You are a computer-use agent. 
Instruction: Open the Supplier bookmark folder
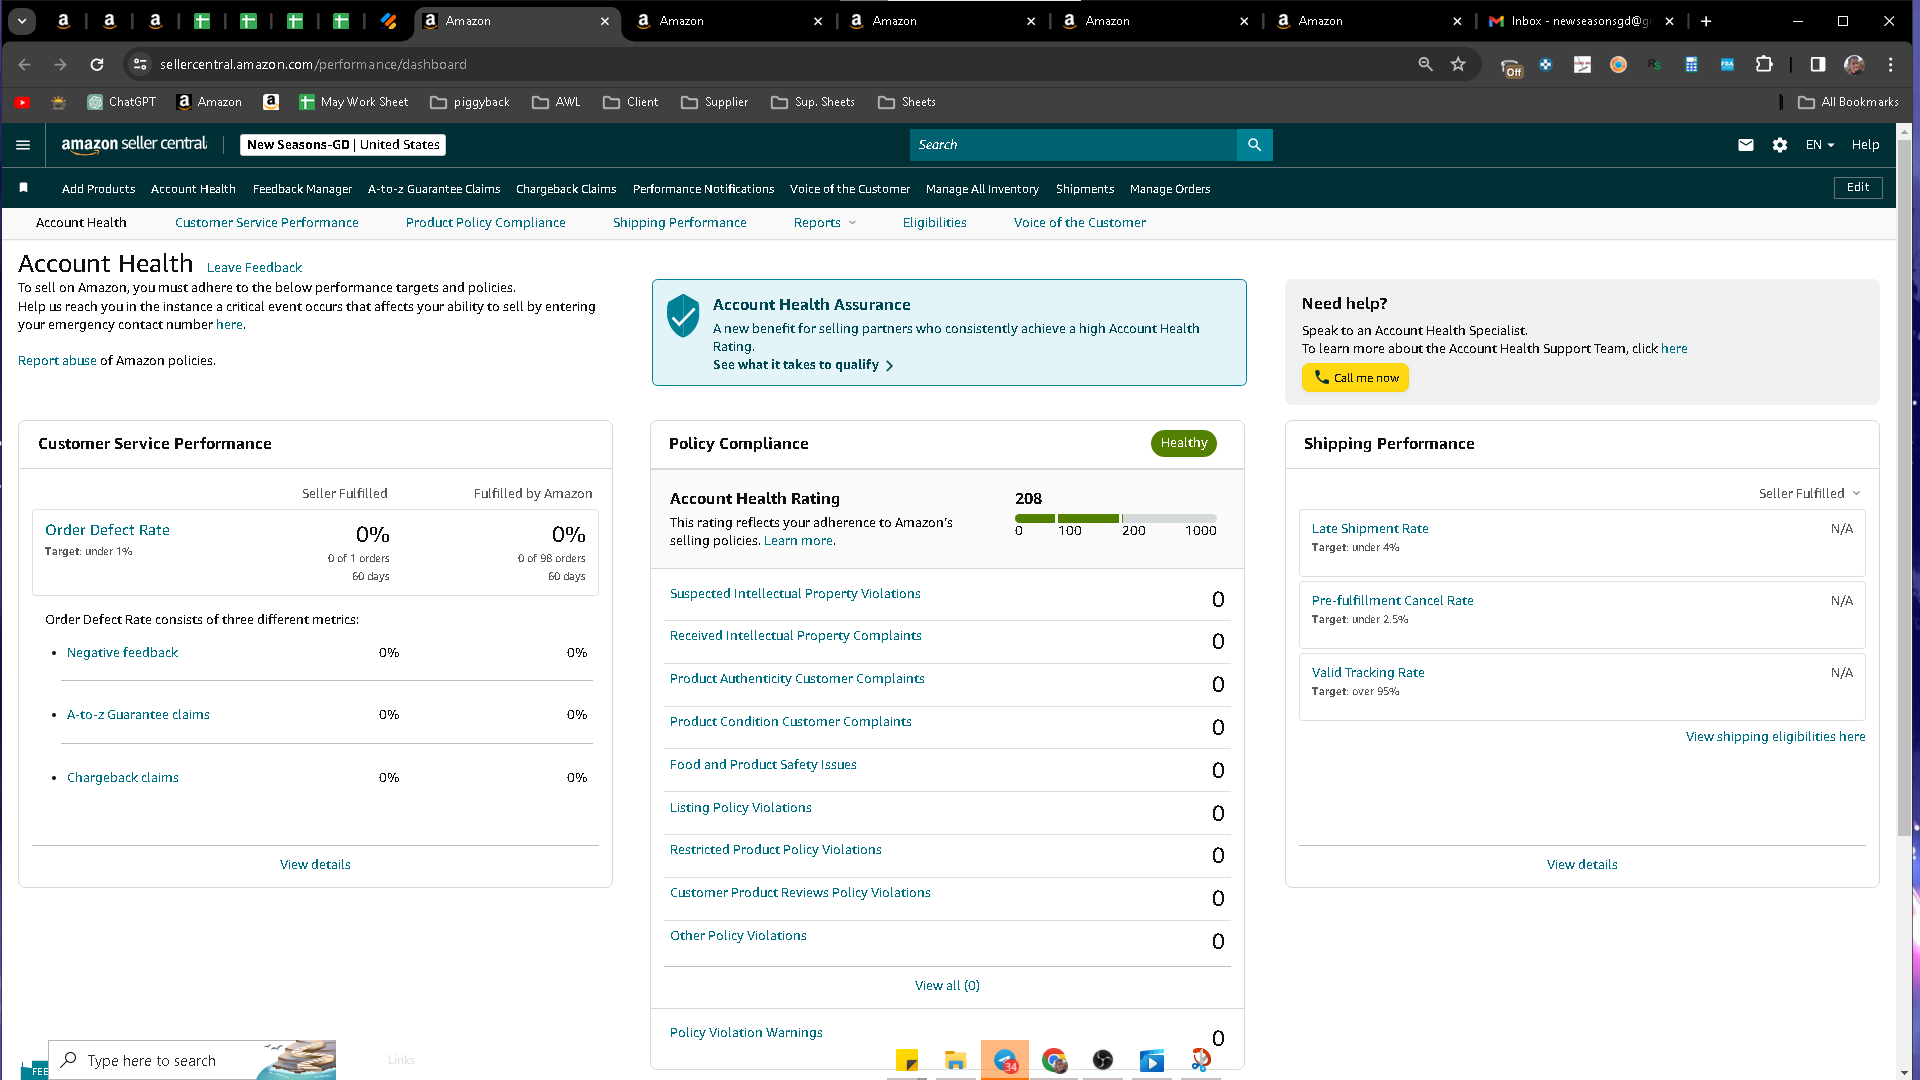tap(715, 102)
